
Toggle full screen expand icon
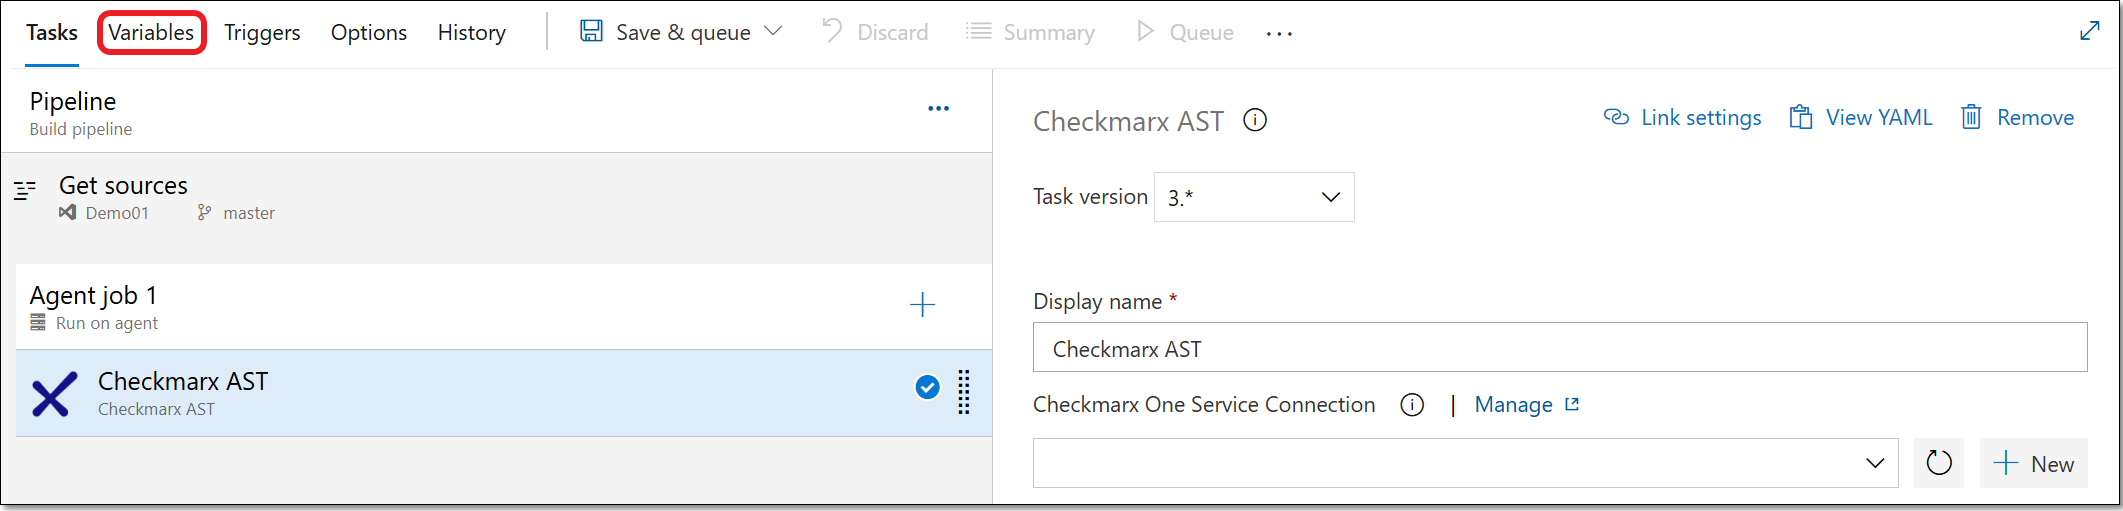click(x=2090, y=31)
